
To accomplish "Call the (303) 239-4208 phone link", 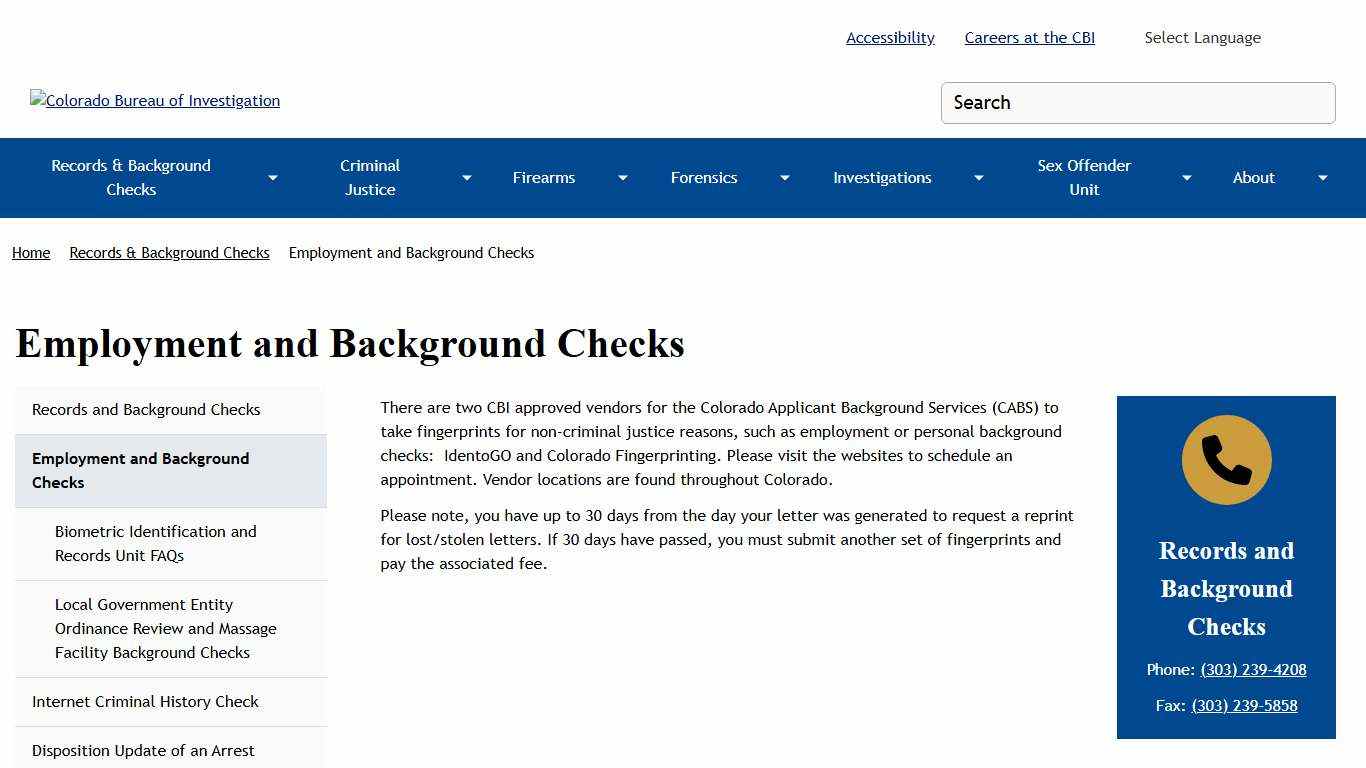I will tap(1253, 669).
